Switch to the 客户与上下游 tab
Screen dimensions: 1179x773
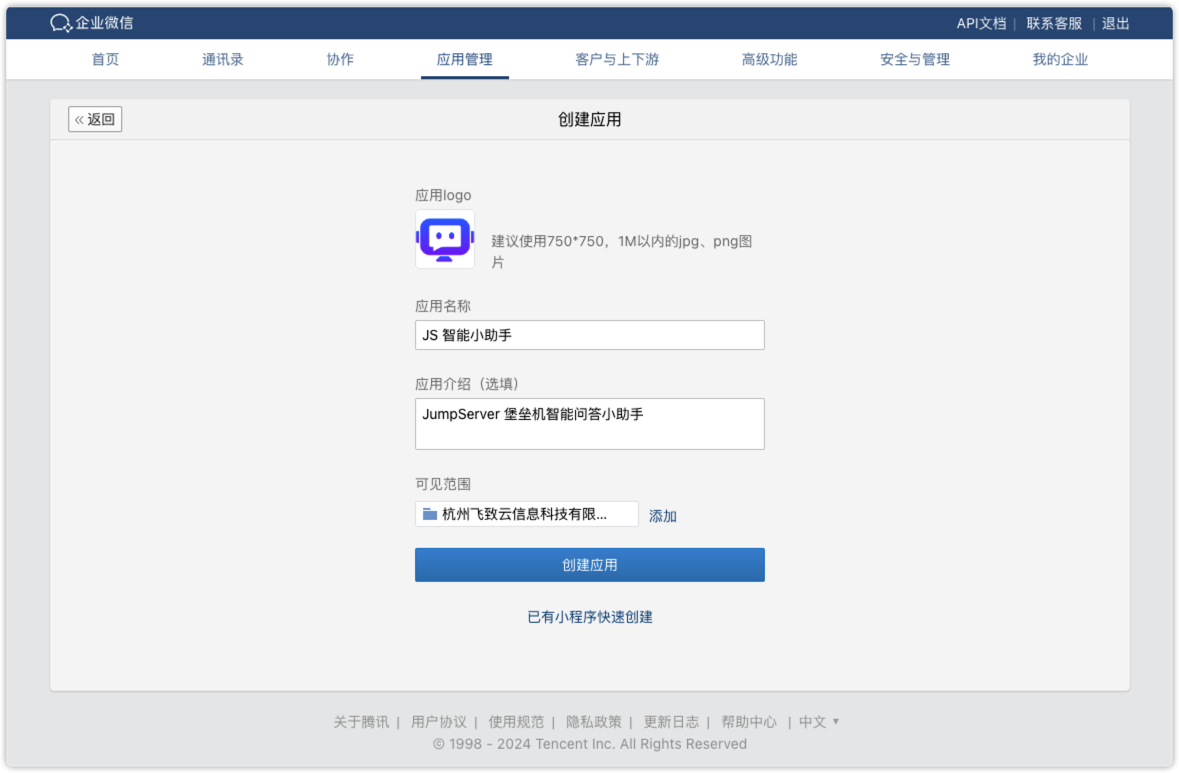pos(617,59)
